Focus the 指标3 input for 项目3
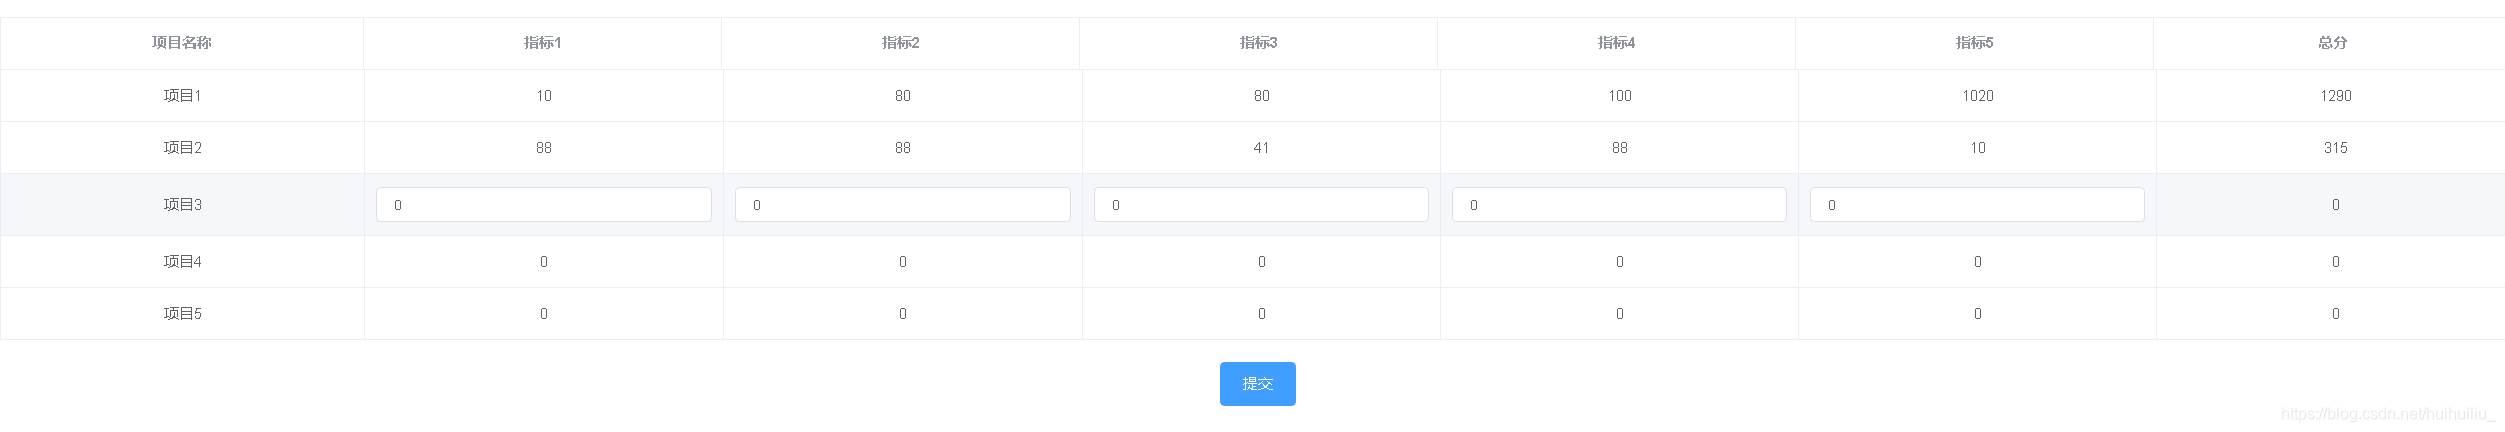This screenshot has width=2505, height=432. (1261, 205)
